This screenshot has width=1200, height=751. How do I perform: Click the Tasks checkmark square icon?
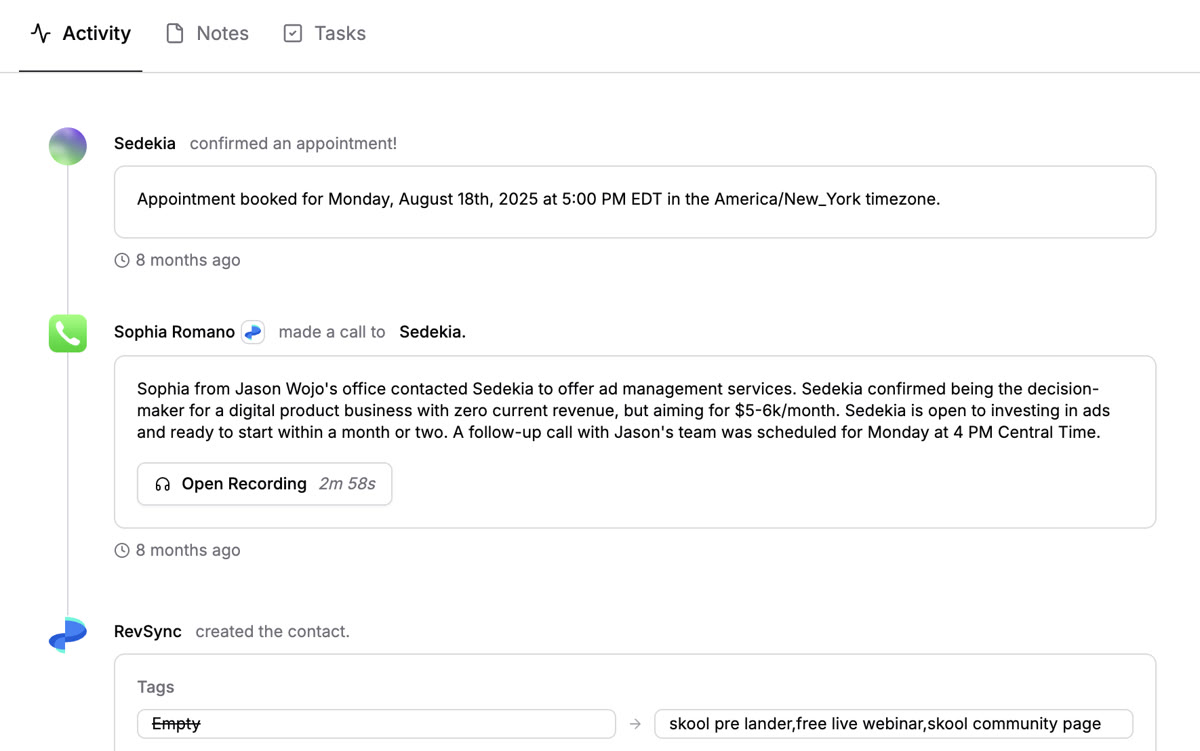[292, 33]
